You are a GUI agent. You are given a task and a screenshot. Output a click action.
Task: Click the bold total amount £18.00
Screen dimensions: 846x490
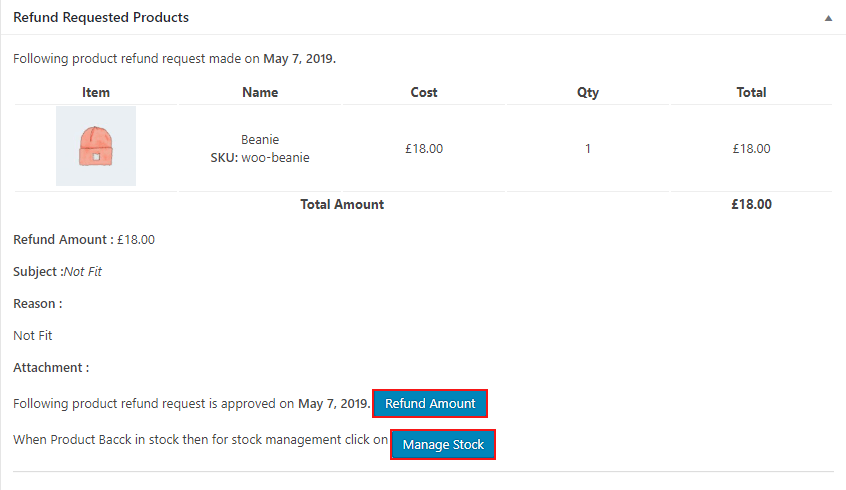[x=751, y=204]
